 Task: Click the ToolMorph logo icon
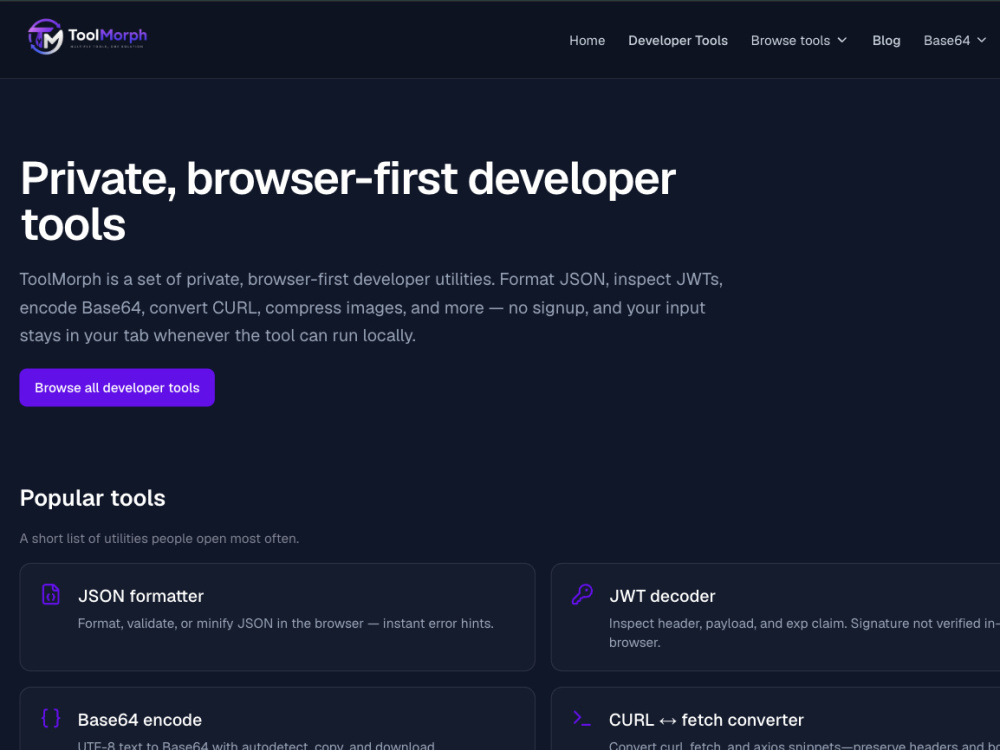tap(45, 36)
